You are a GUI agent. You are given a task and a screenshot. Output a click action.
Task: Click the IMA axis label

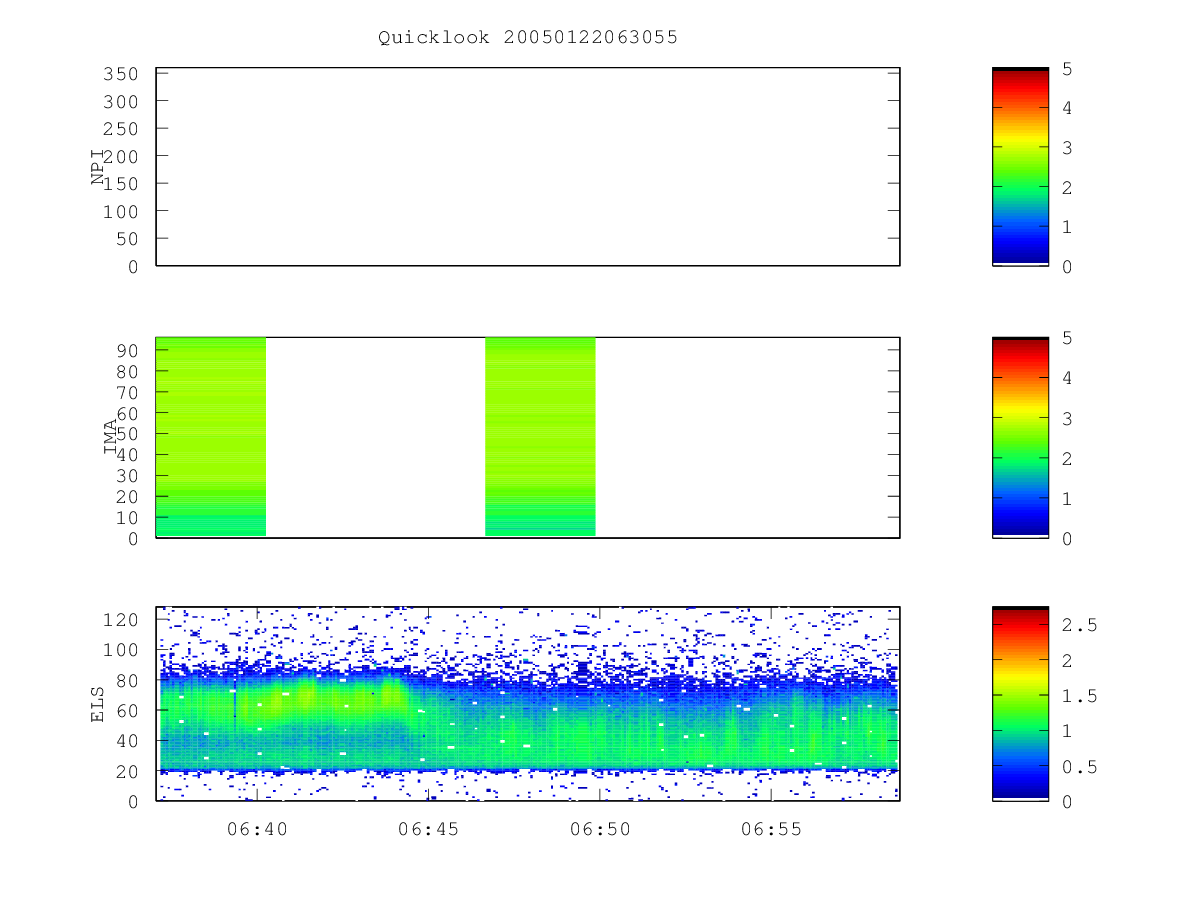click(x=110, y=438)
